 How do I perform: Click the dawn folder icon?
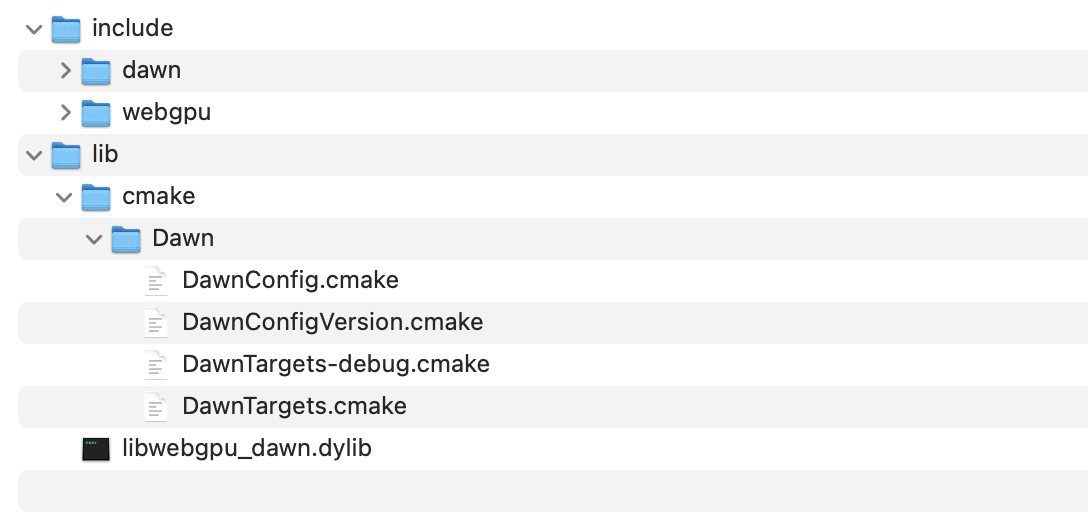[95, 71]
